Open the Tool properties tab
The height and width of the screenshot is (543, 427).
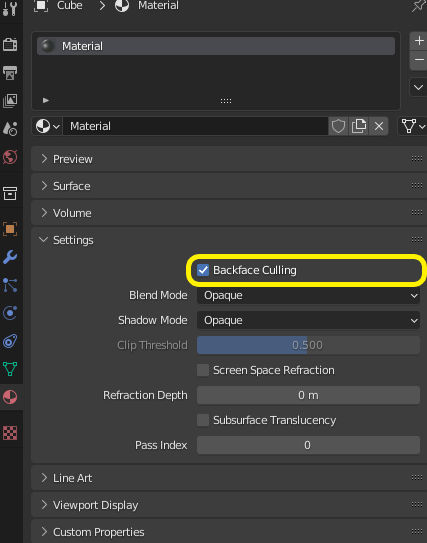10,8
